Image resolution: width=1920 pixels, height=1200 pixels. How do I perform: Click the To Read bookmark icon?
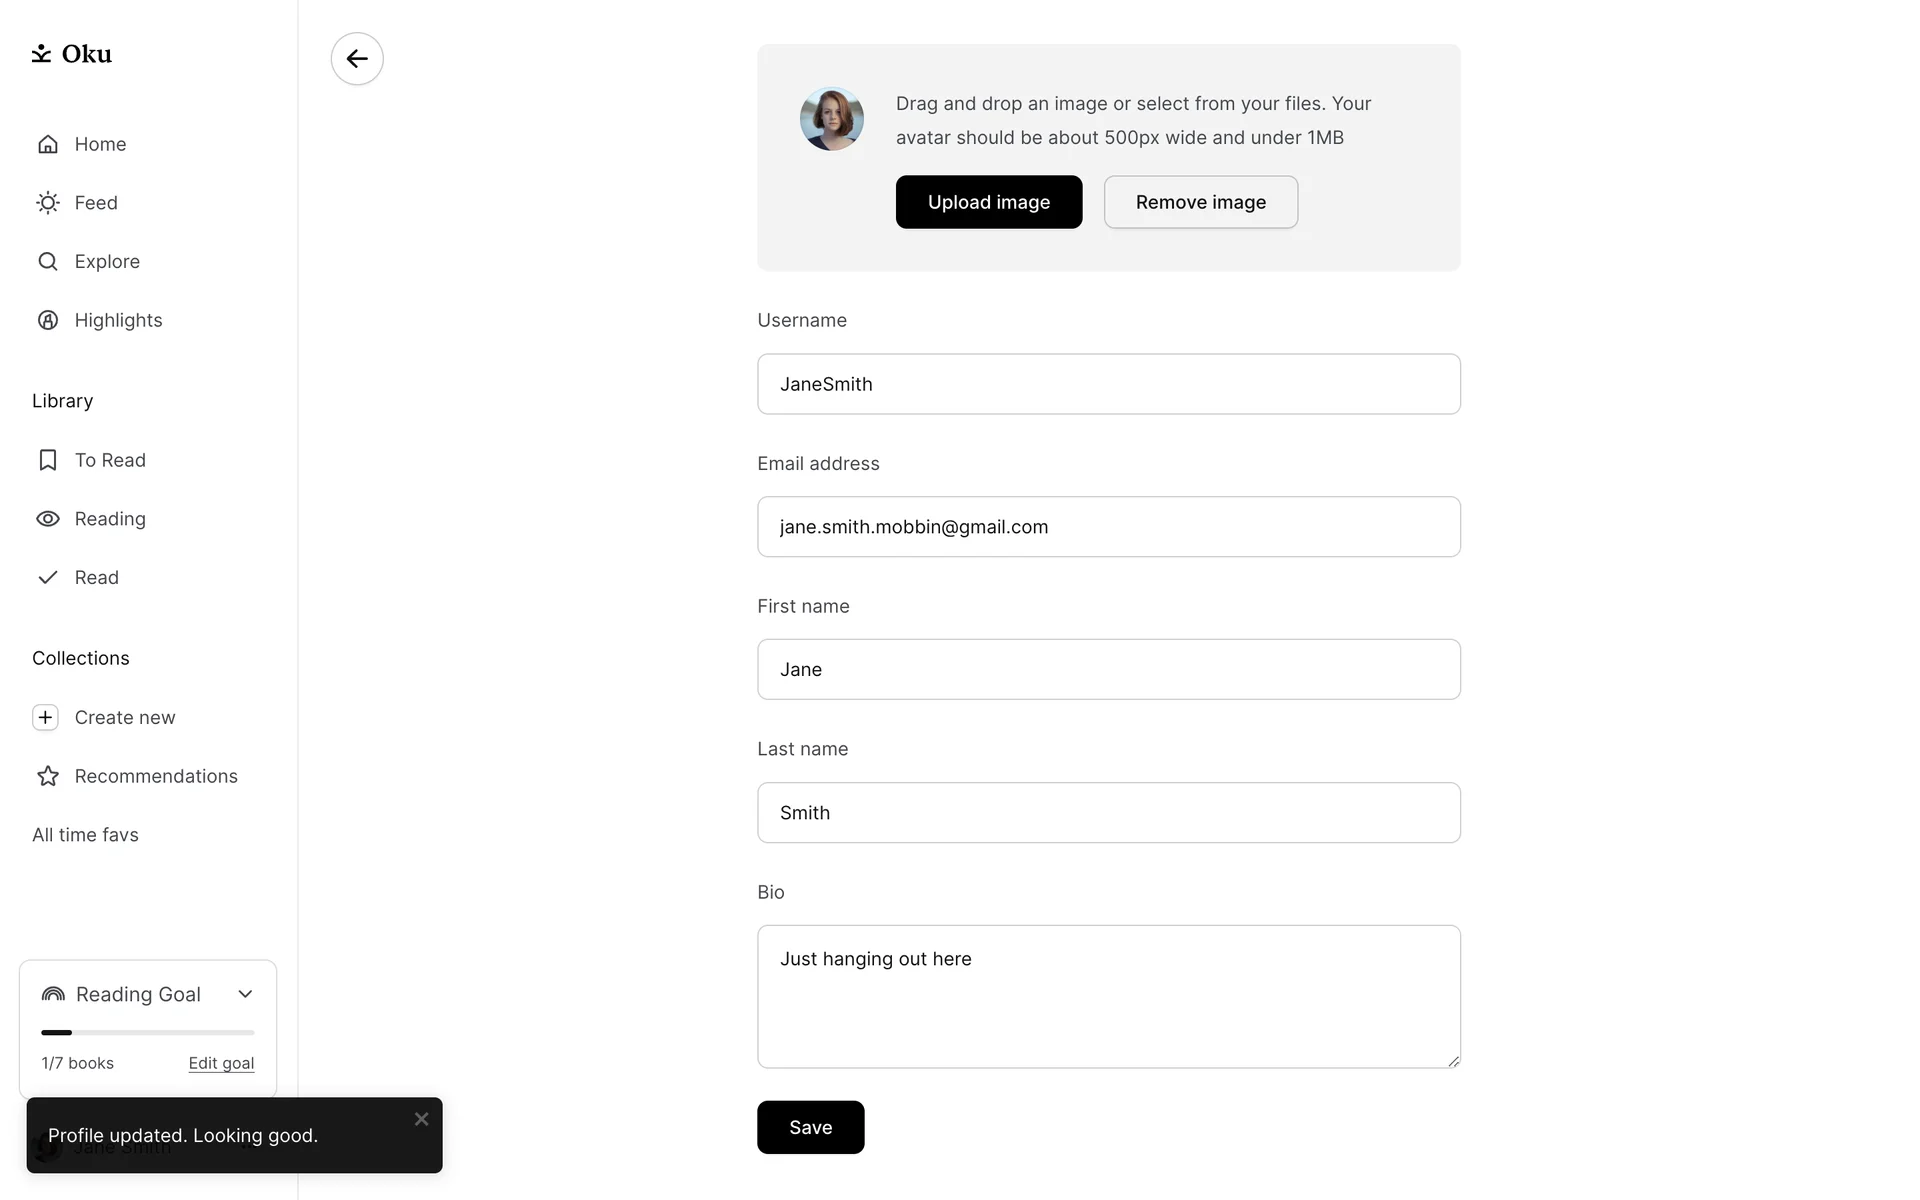pyautogui.click(x=48, y=460)
